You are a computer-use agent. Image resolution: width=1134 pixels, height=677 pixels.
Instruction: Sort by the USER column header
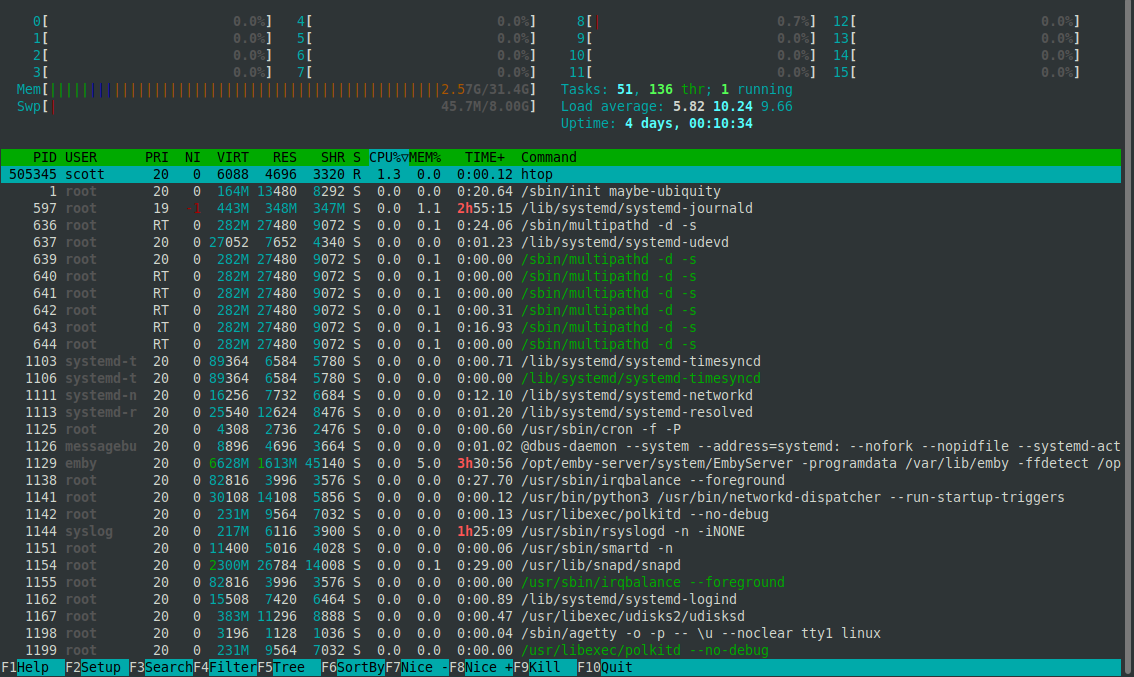[x=81, y=157]
